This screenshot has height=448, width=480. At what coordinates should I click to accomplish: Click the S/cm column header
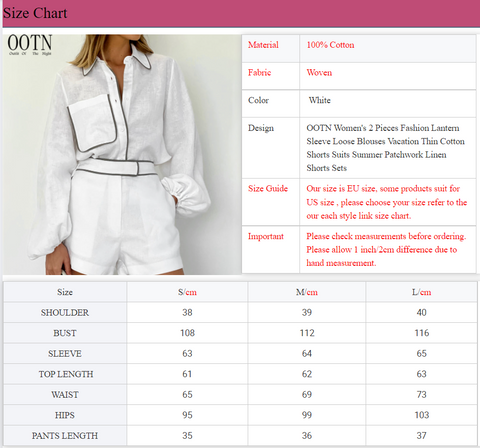(187, 292)
